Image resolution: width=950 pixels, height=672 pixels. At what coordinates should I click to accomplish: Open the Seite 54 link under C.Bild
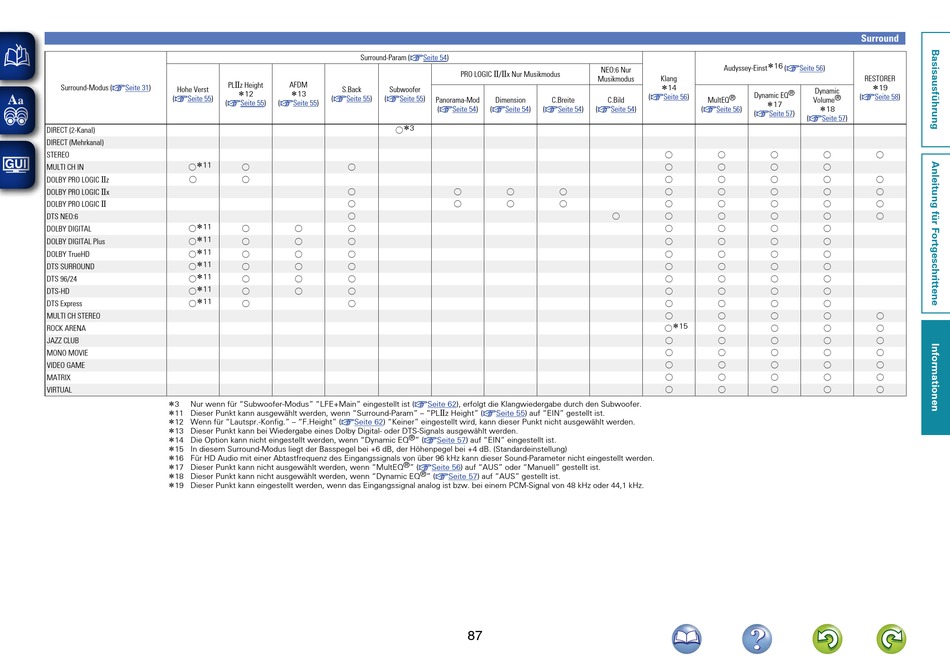(622, 109)
